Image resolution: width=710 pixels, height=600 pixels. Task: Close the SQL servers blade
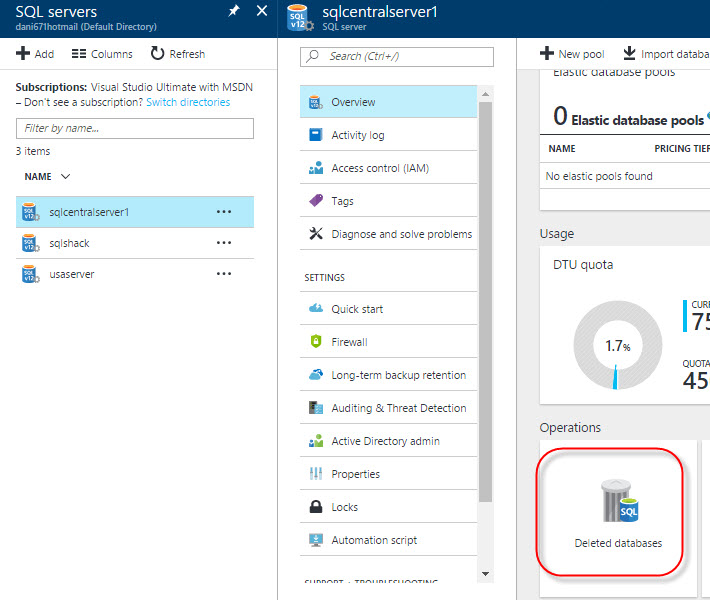tap(262, 11)
